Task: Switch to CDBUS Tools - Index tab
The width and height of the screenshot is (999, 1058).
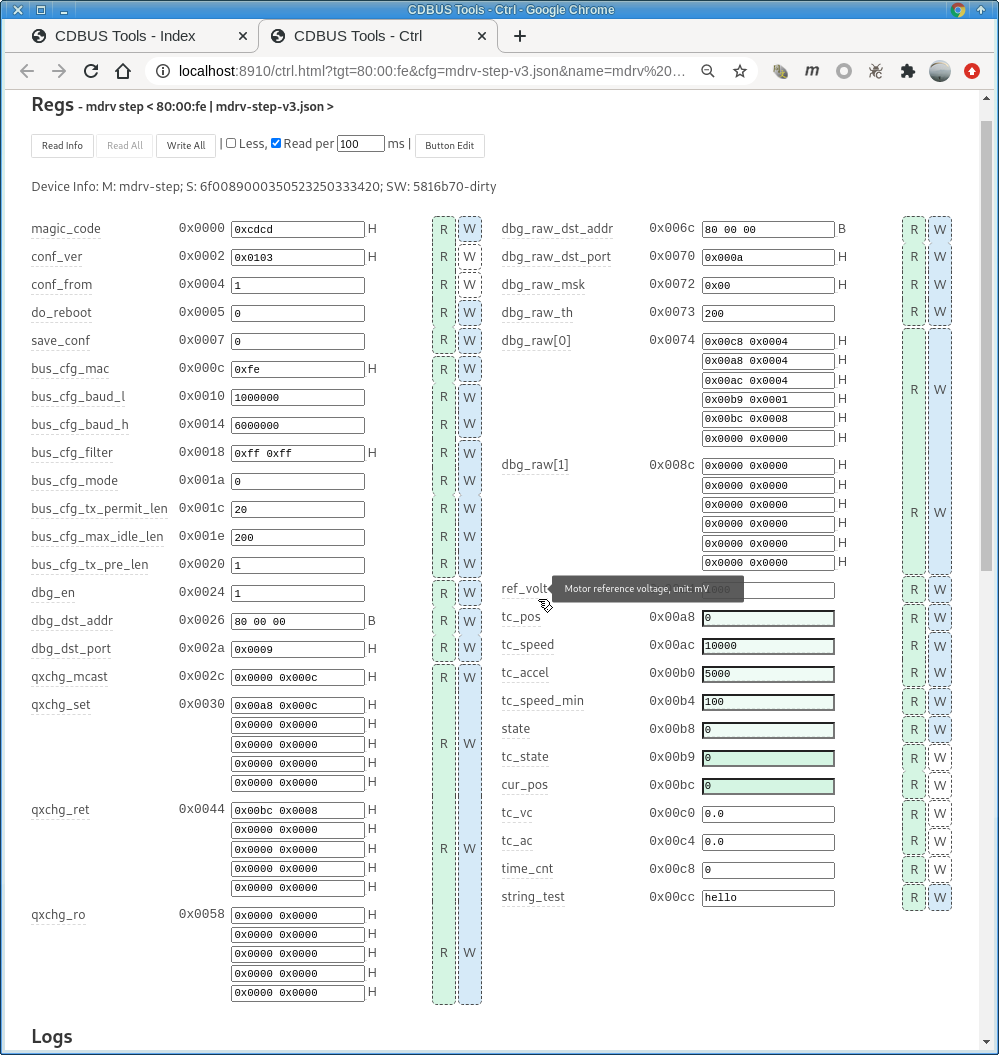Action: click(125, 36)
